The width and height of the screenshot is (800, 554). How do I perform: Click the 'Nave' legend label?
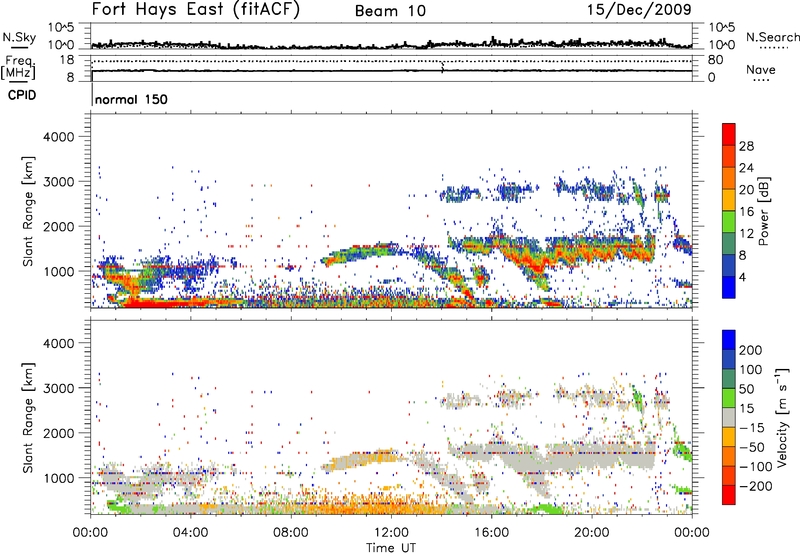(x=761, y=70)
